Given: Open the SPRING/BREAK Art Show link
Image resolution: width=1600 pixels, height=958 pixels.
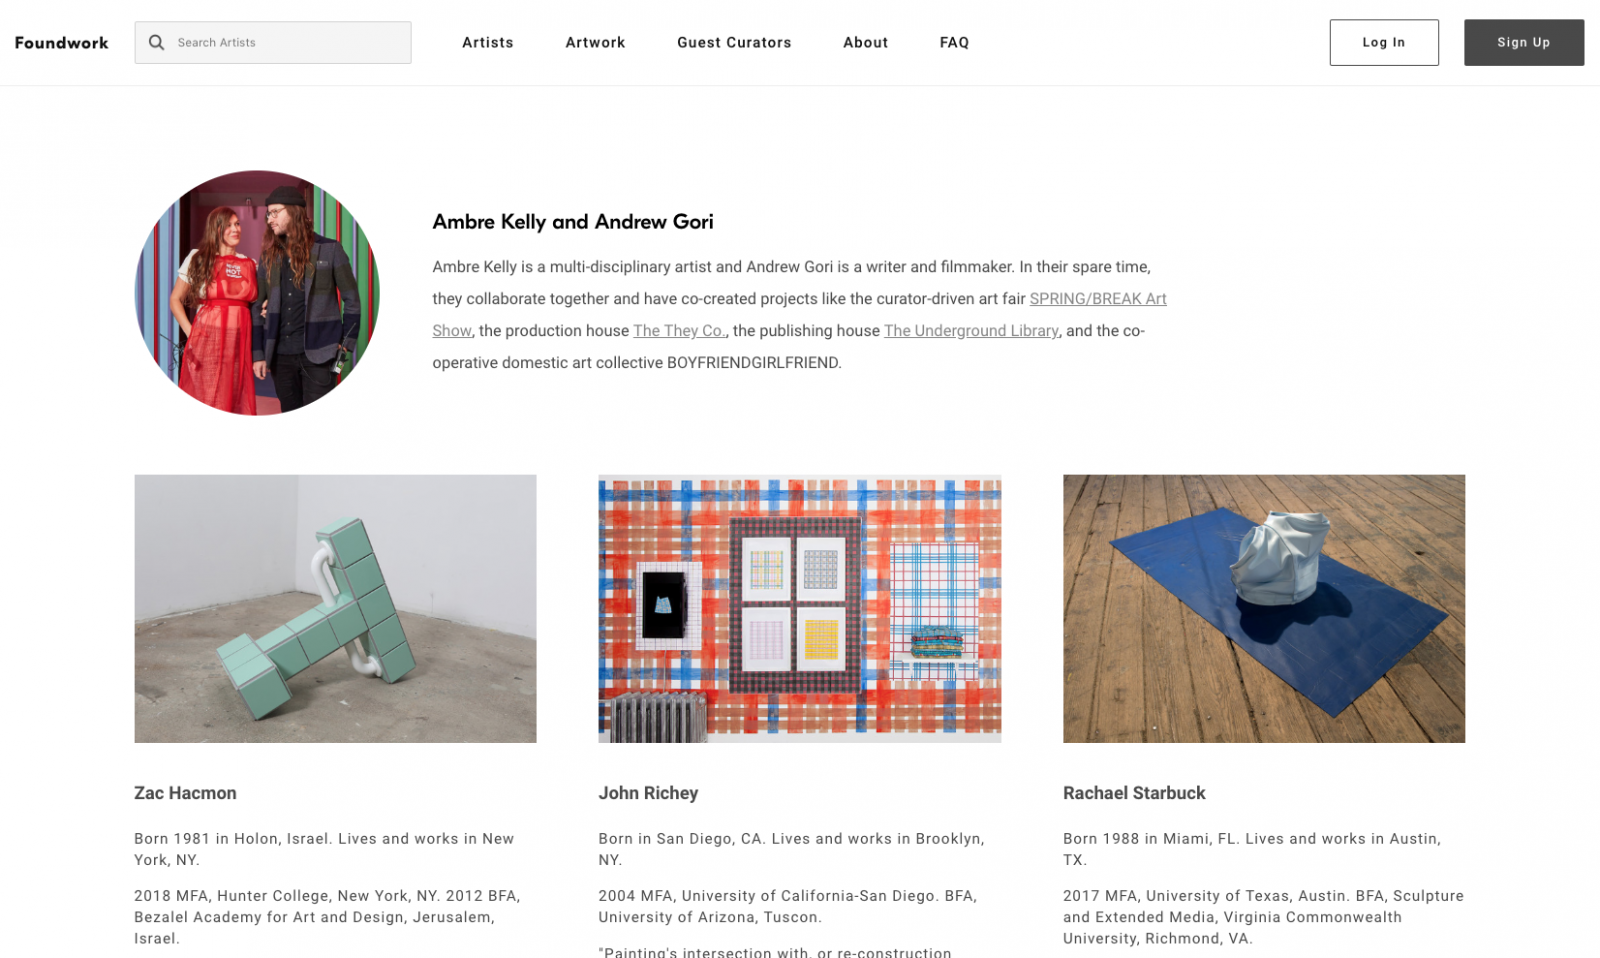Looking at the screenshot, I should pos(1098,298).
